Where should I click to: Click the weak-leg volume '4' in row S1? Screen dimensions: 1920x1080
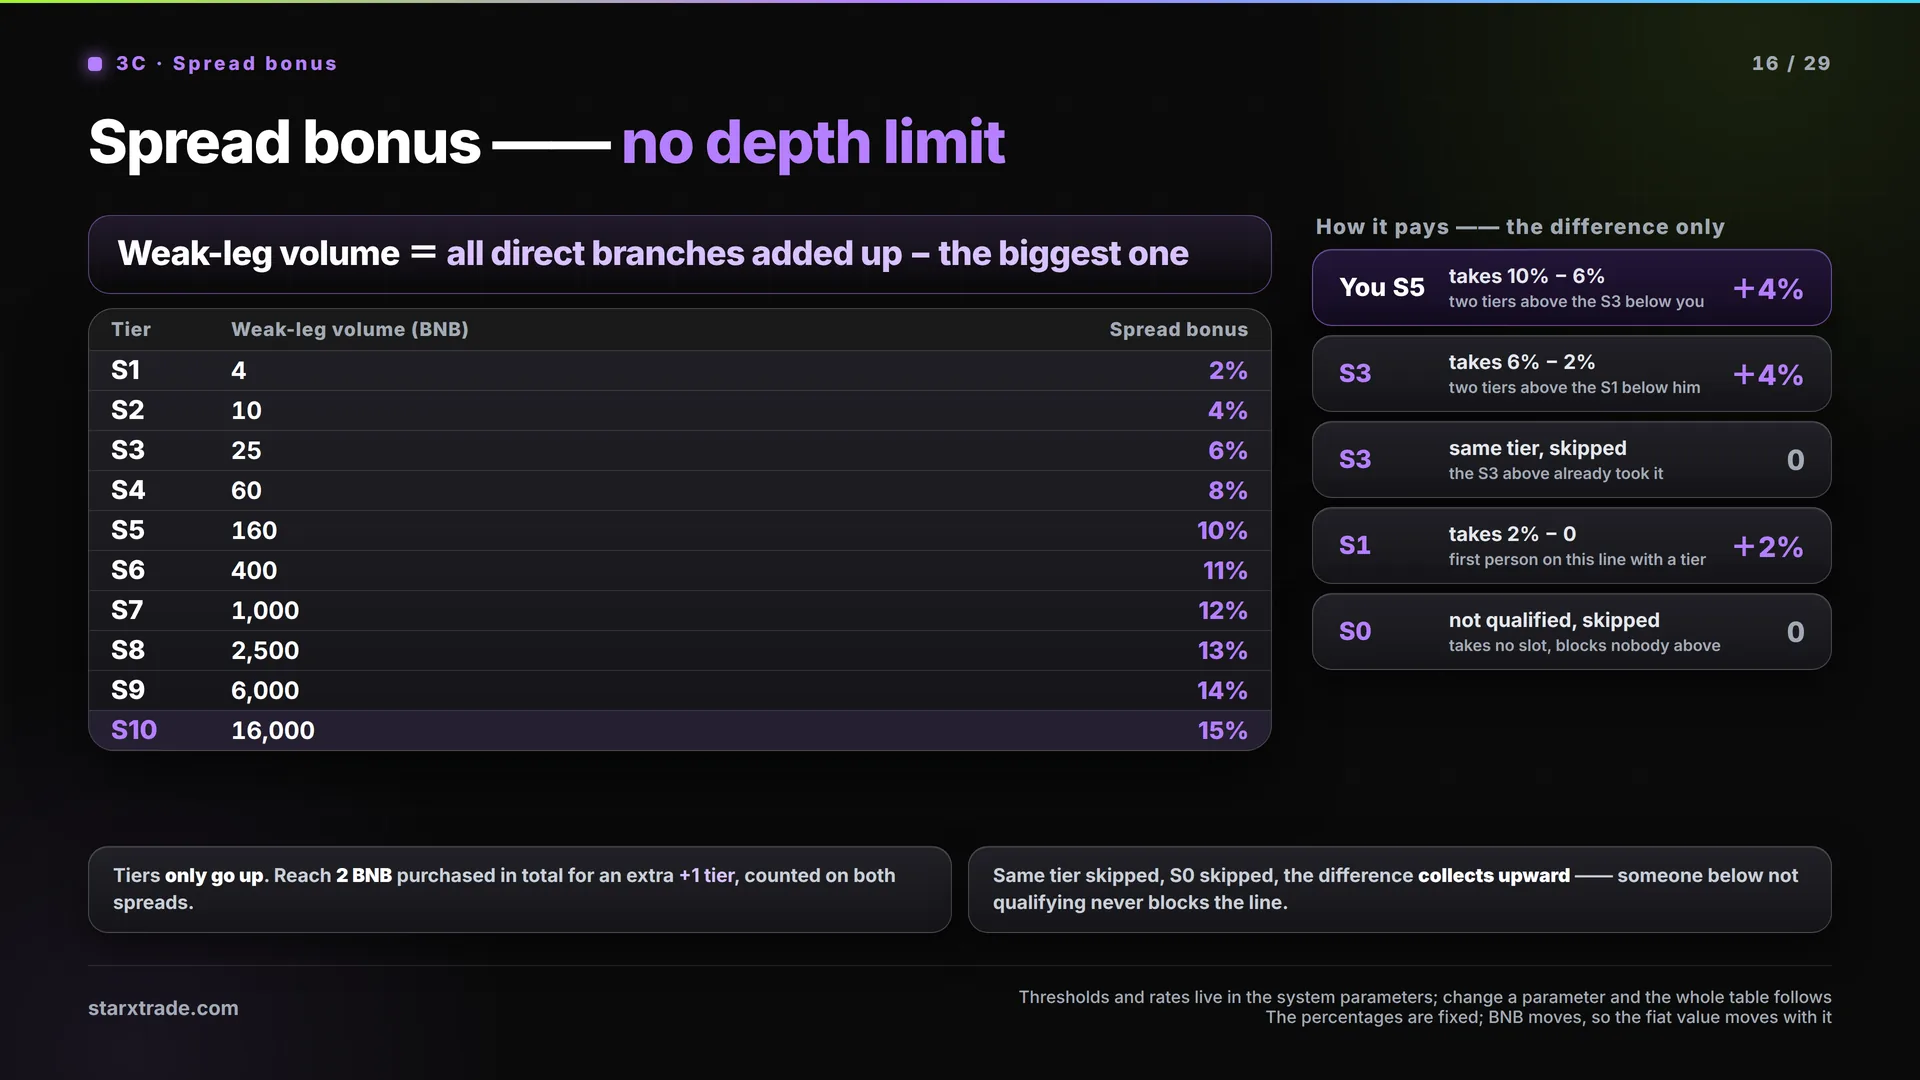(x=238, y=370)
